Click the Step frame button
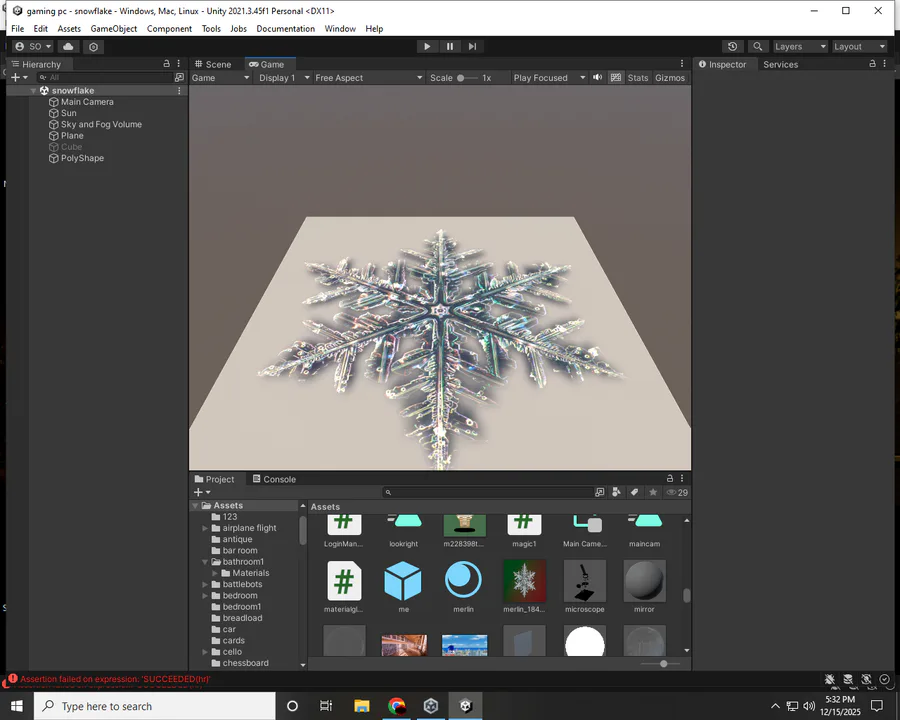 tap(472, 47)
